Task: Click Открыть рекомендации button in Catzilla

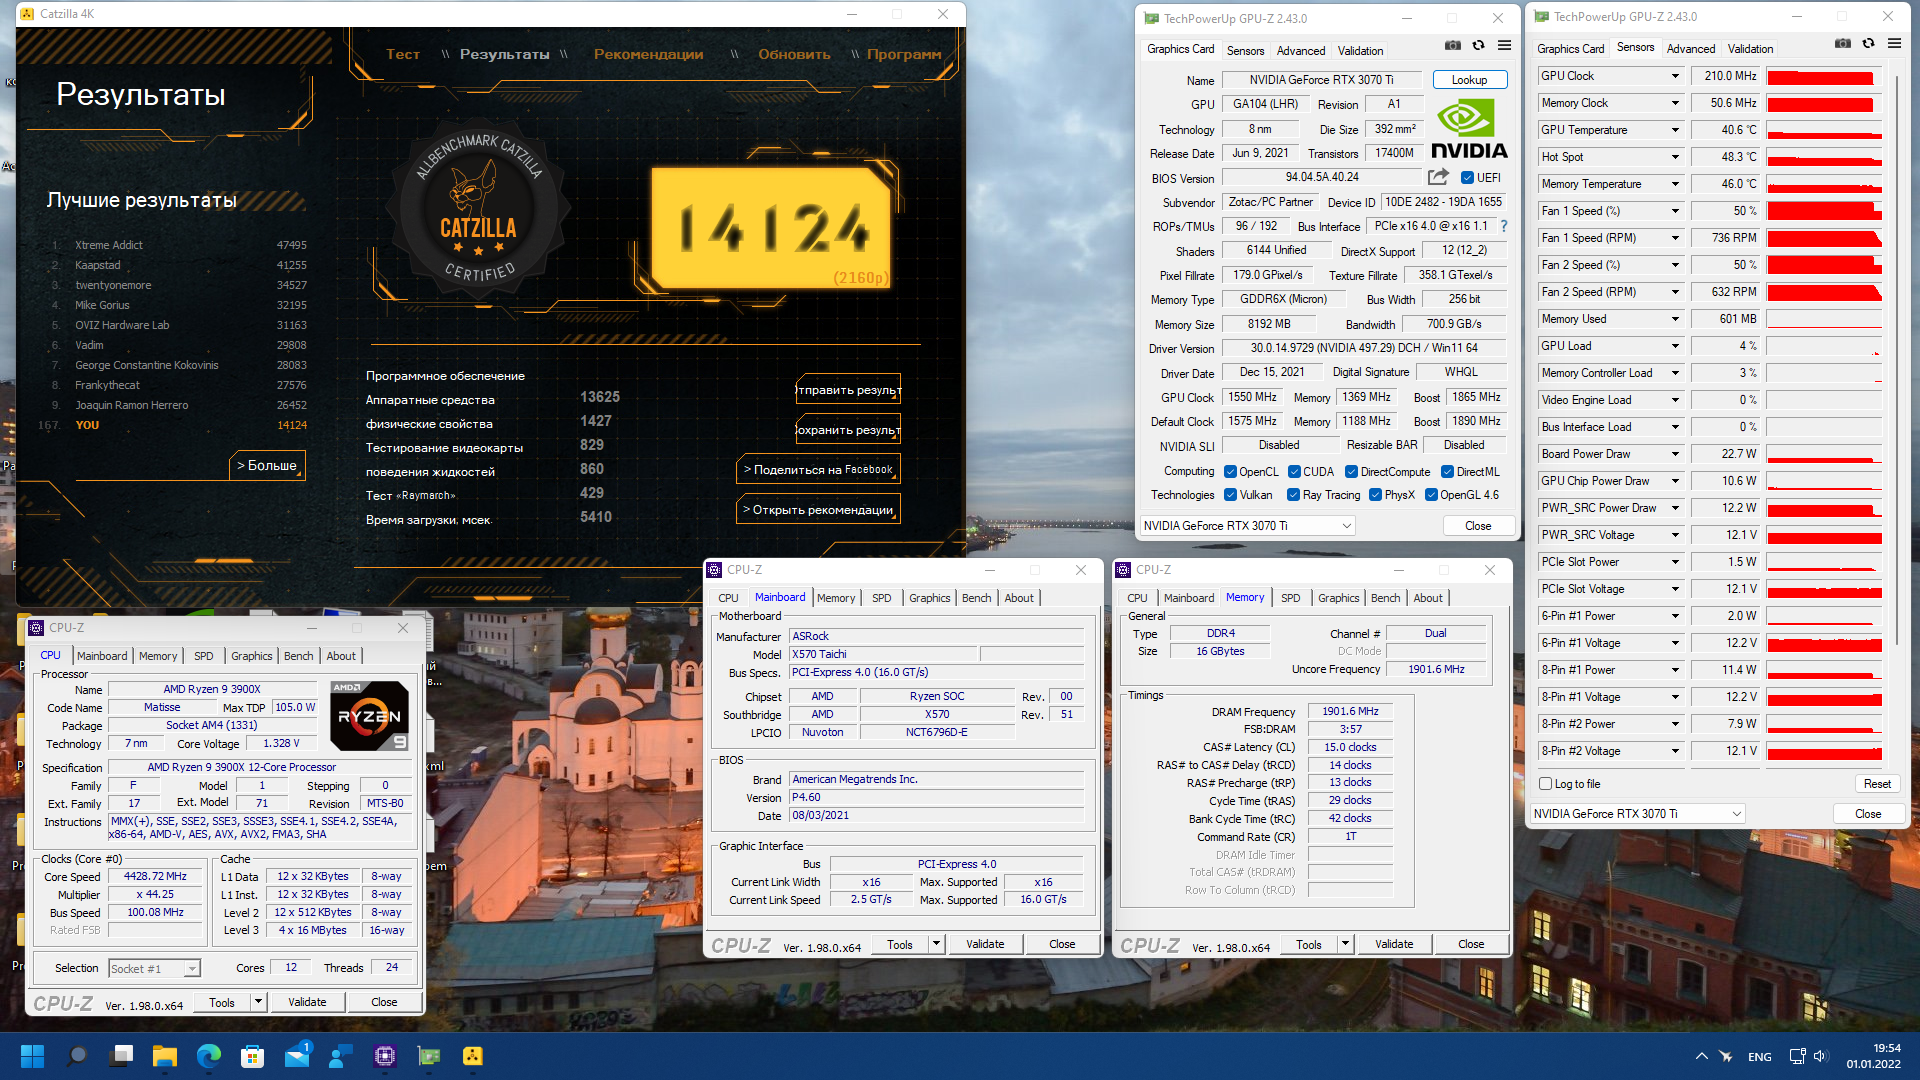Action: pos(818,510)
